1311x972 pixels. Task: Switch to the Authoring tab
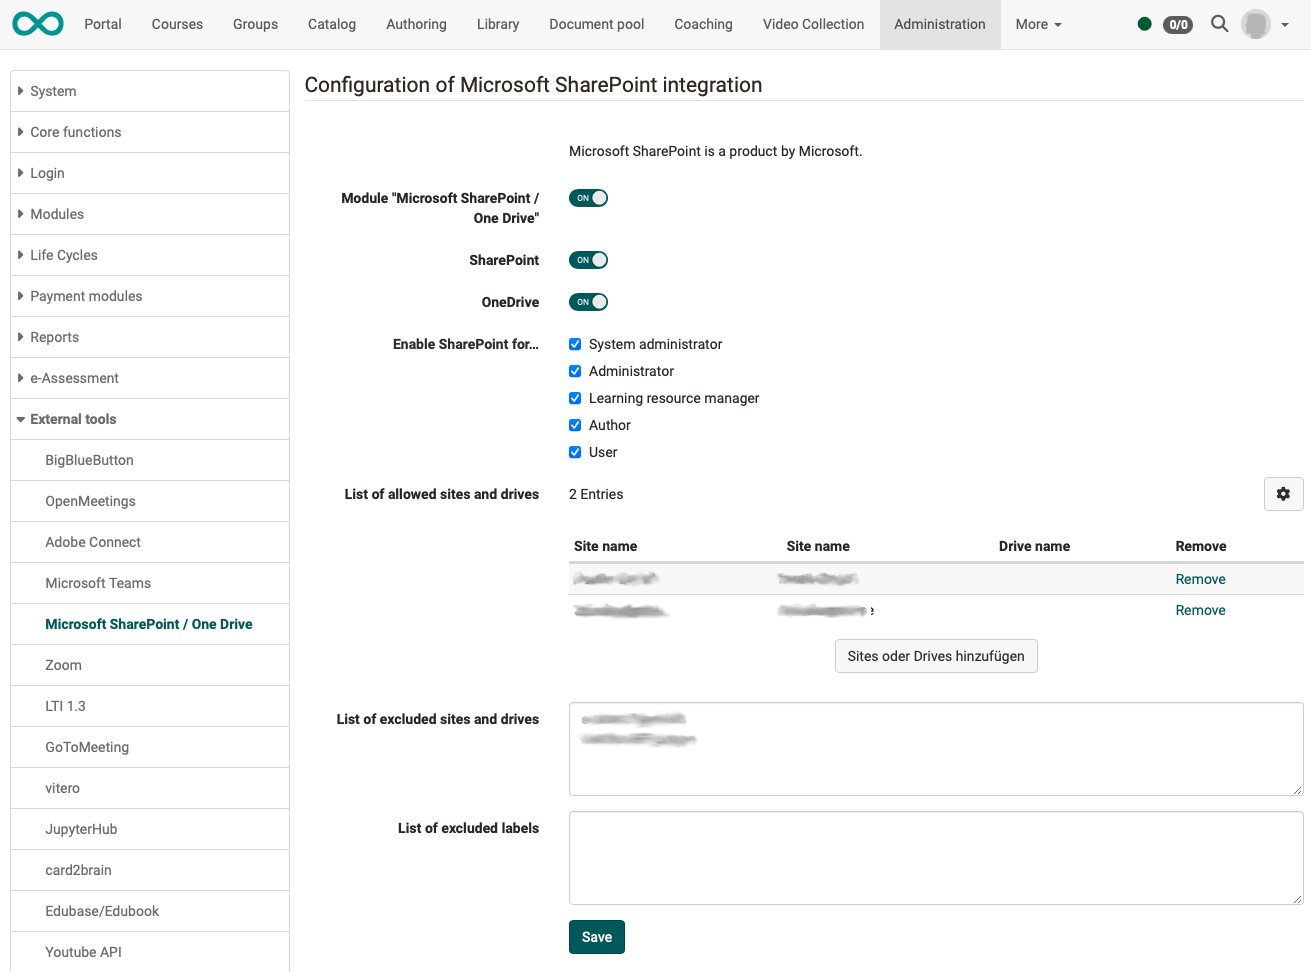(x=416, y=24)
